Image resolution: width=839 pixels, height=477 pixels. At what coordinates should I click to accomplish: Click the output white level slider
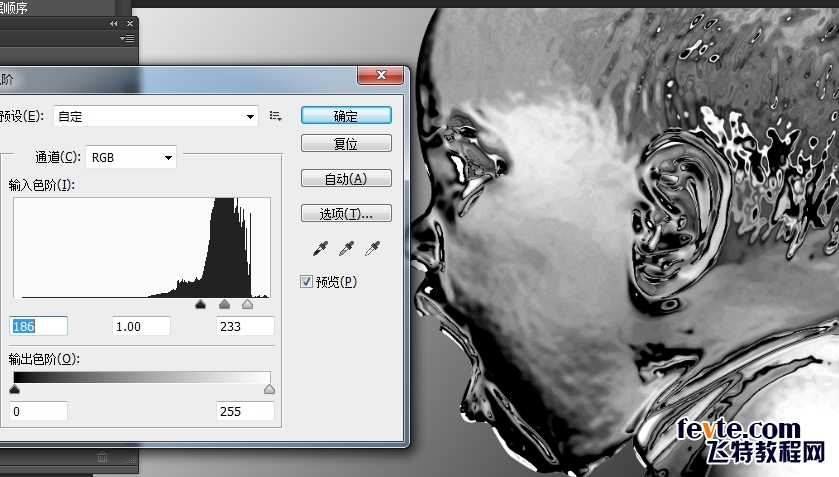pyautogui.click(x=270, y=389)
